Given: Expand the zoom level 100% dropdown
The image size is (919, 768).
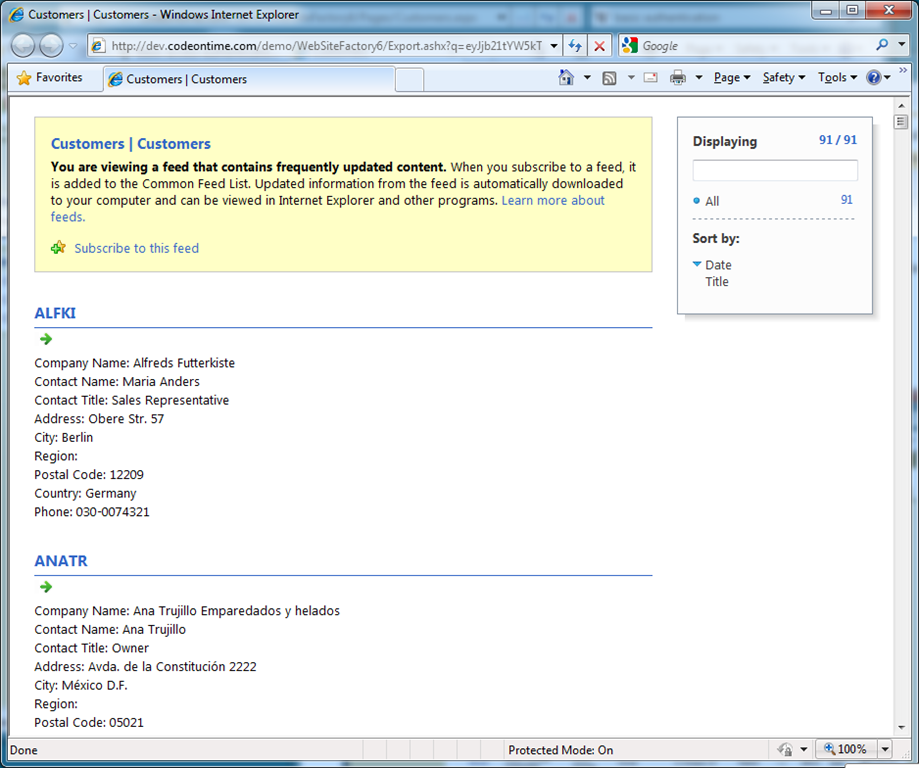Looking at the screenshot, I should (x=885, y=749).
